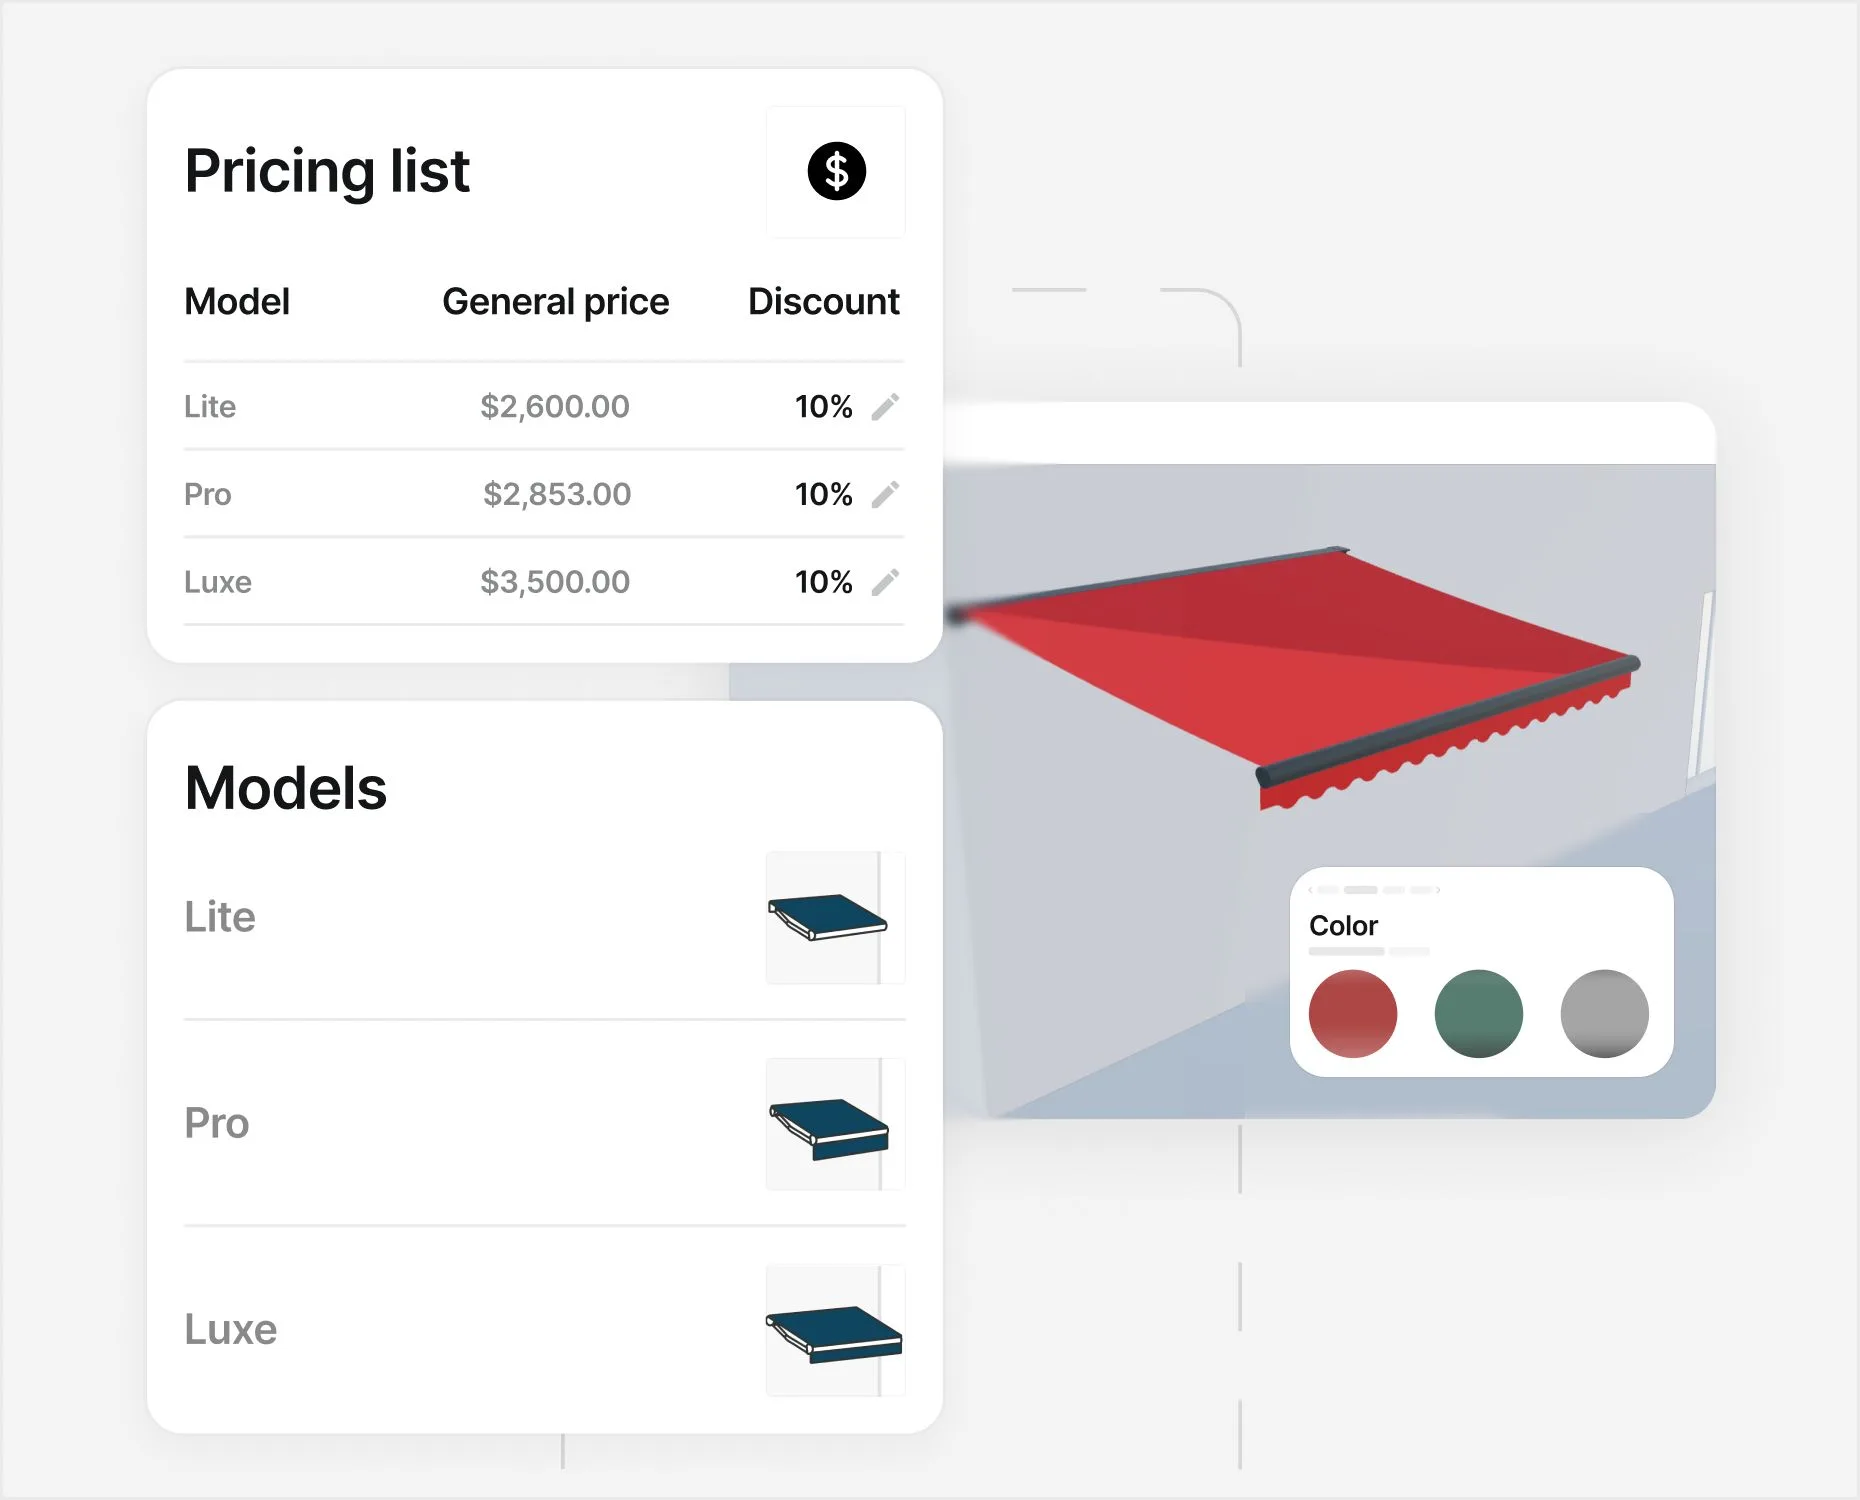
Task: Choose the green color swatch
Action: (x=1478, y=1013)
